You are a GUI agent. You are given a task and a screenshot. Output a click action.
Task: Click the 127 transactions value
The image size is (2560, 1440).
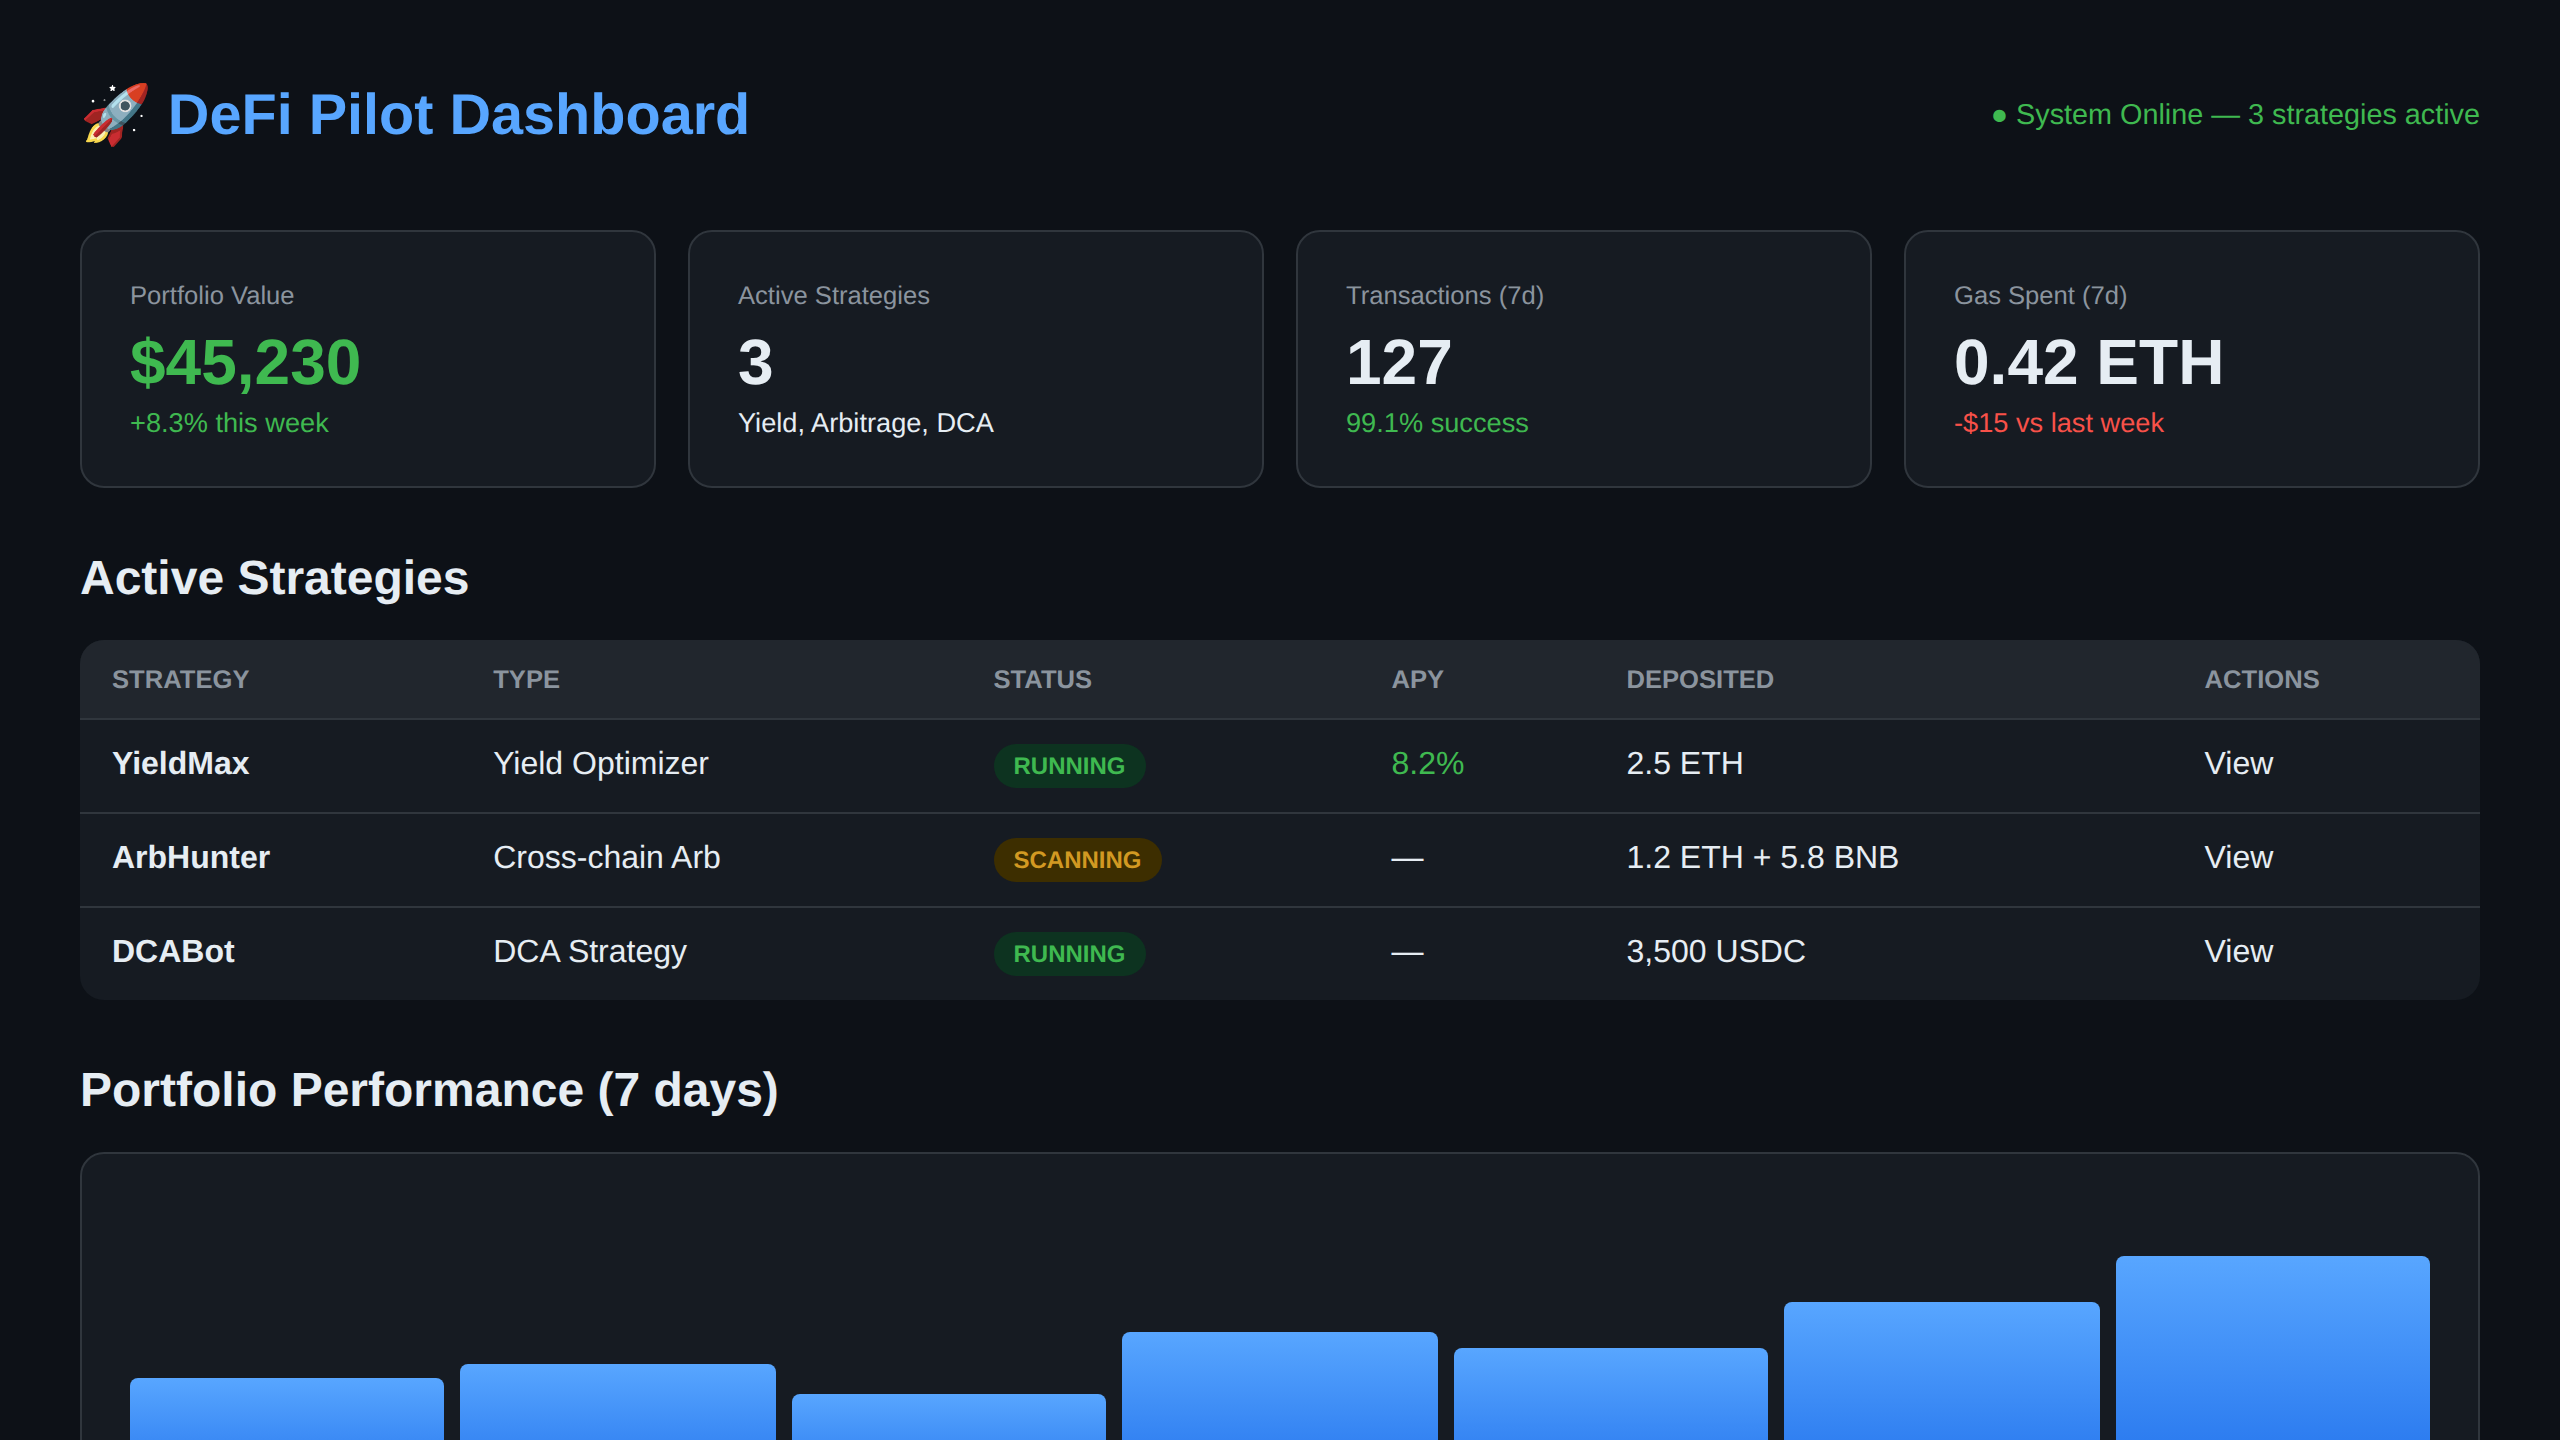click(x=1398, y=362)
